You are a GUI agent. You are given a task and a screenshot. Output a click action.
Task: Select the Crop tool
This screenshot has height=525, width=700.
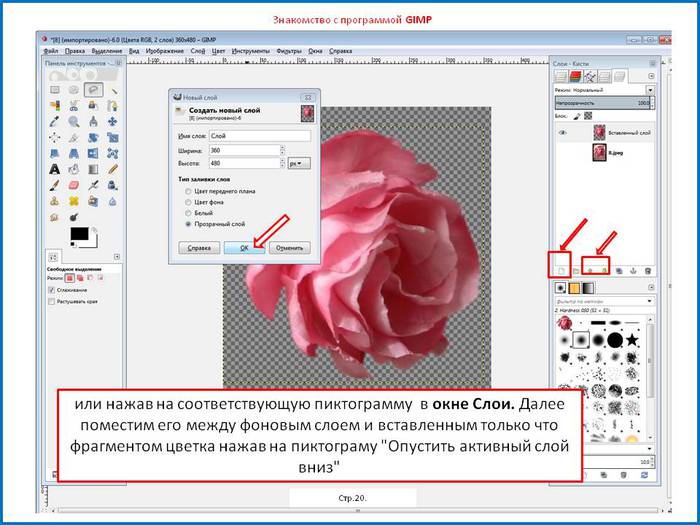[74, 138]
